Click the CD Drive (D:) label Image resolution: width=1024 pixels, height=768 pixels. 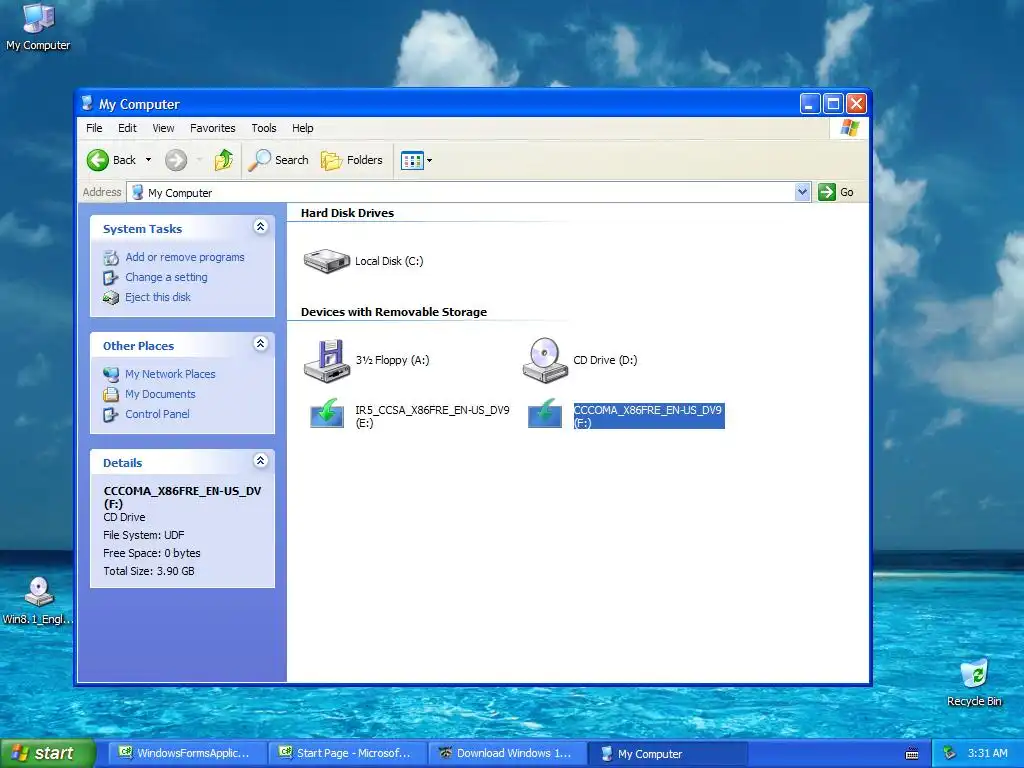point(605,360)
